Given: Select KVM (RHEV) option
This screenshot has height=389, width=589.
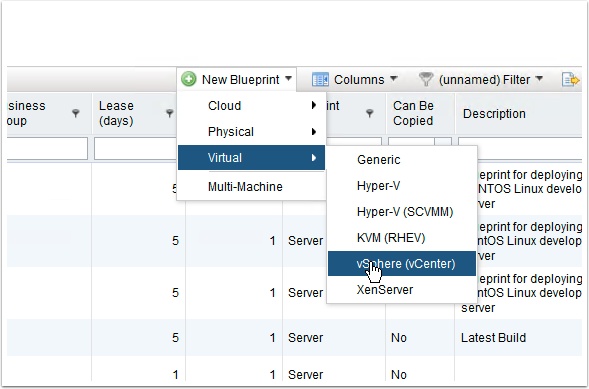Looking at the screenshot, I should 402,238.
